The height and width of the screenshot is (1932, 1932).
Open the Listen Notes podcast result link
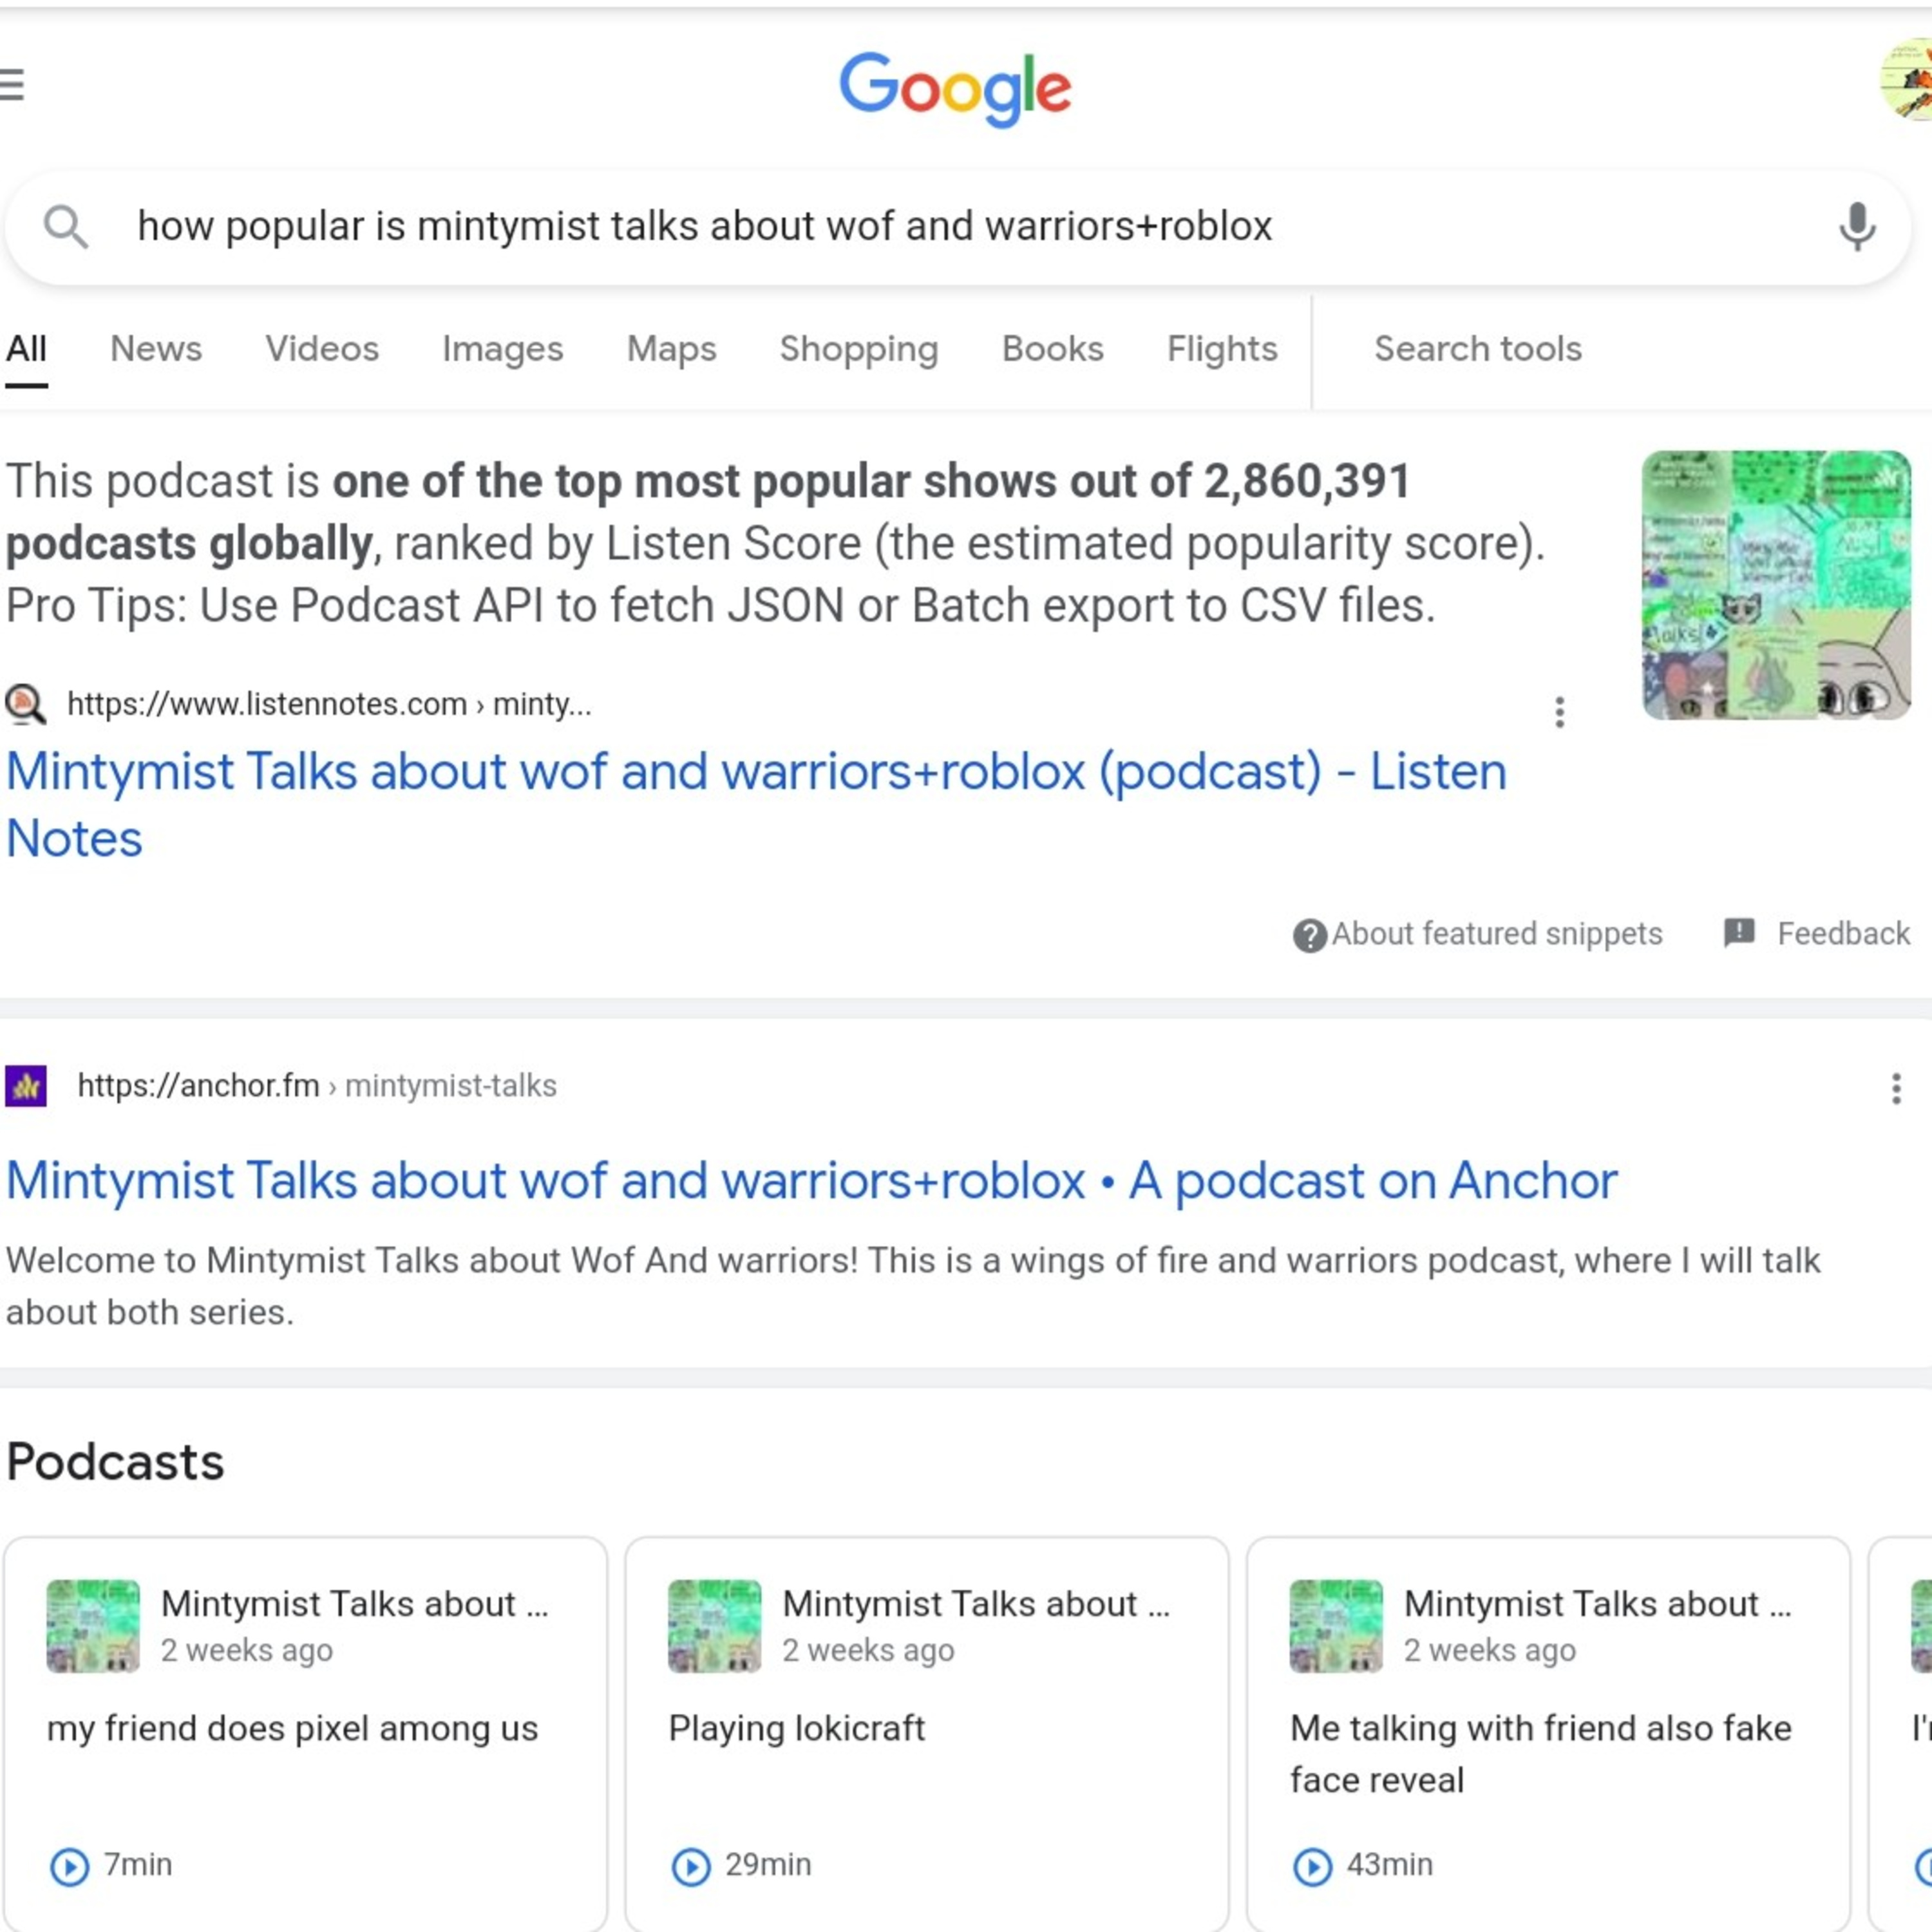coord(756,804)
